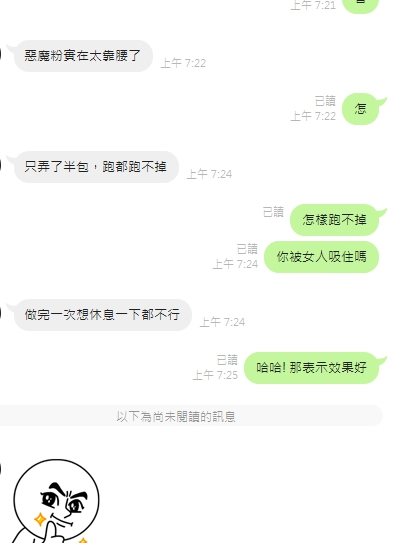Click the green bubble containing '怎'
The image size is (402, 543).
360,109
